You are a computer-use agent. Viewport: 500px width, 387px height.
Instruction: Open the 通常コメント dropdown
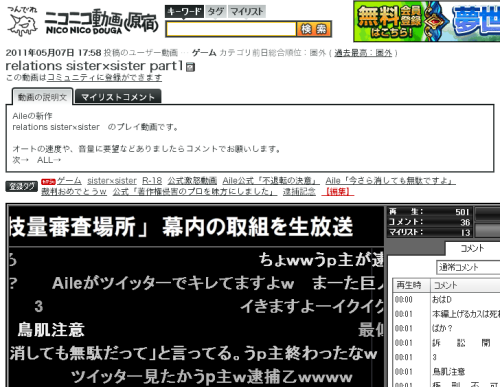click(468, 267)
